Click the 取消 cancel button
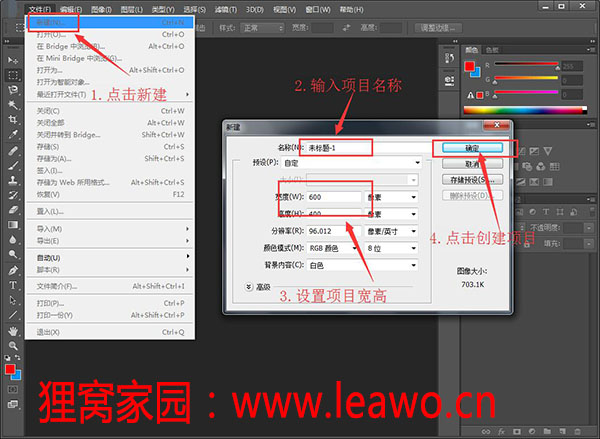The width and height of the screenshot is (600, 439). click(x=472, y=164)
